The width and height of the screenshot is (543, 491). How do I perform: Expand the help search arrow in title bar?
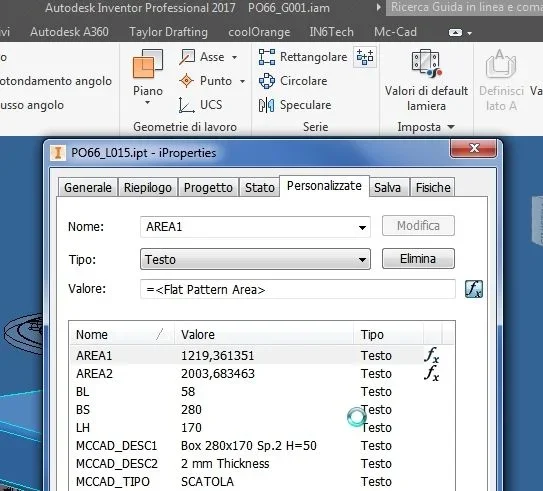click(379, 7)
